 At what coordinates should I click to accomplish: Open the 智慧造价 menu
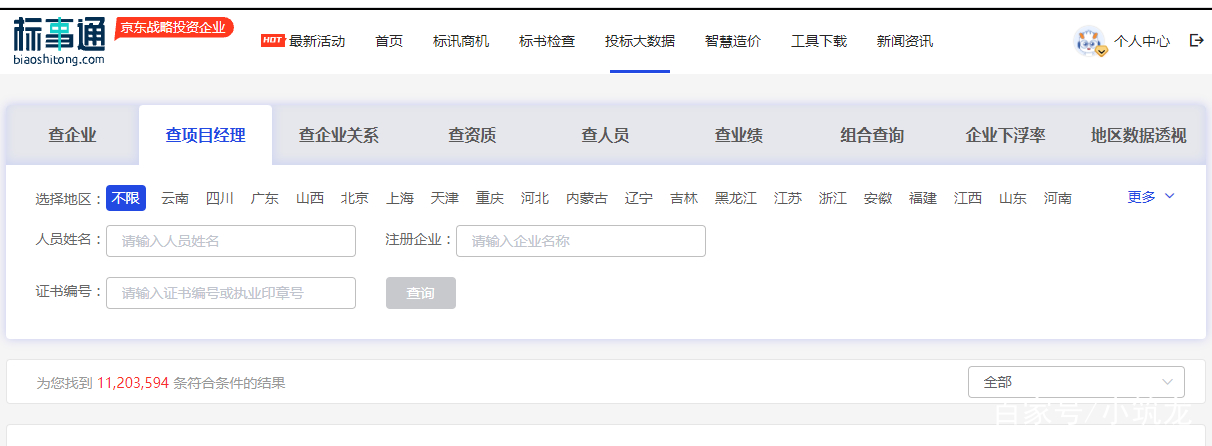pos(733,41)
